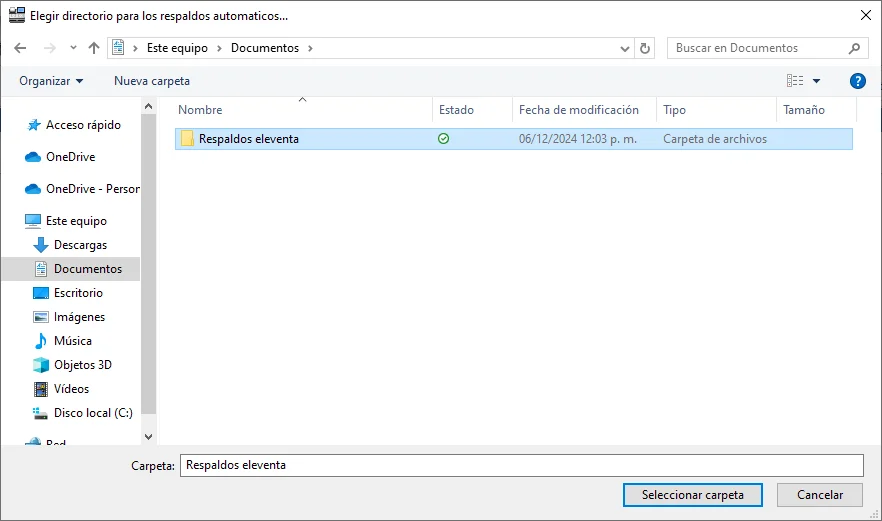Open Imágenes in navigation pane

tap(79, 317)
